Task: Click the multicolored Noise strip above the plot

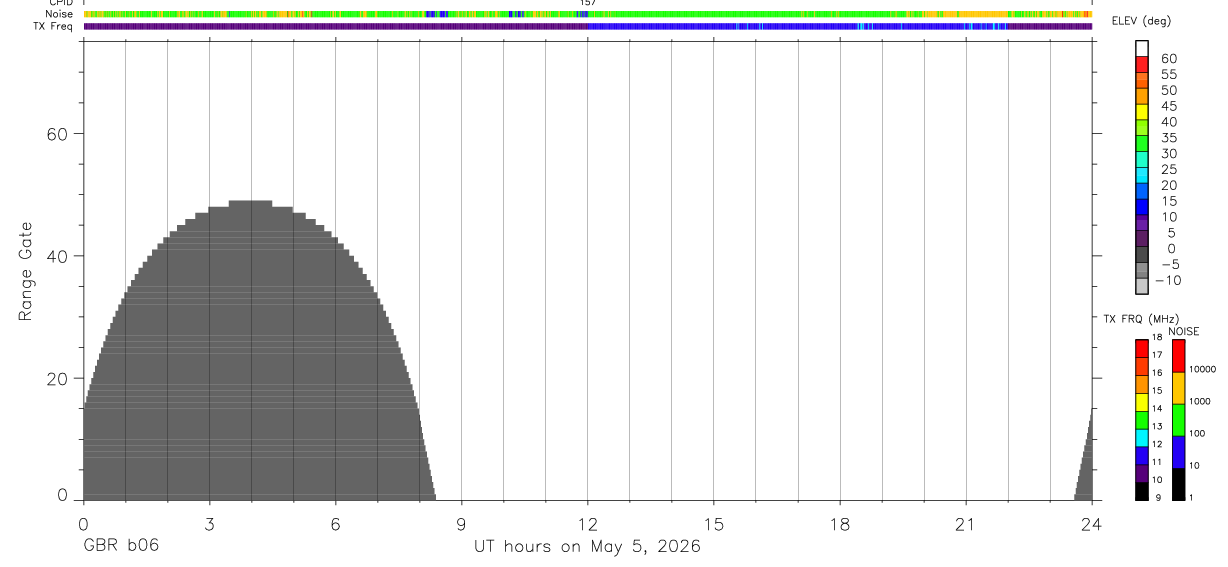Action: click(x=587, y=14)
